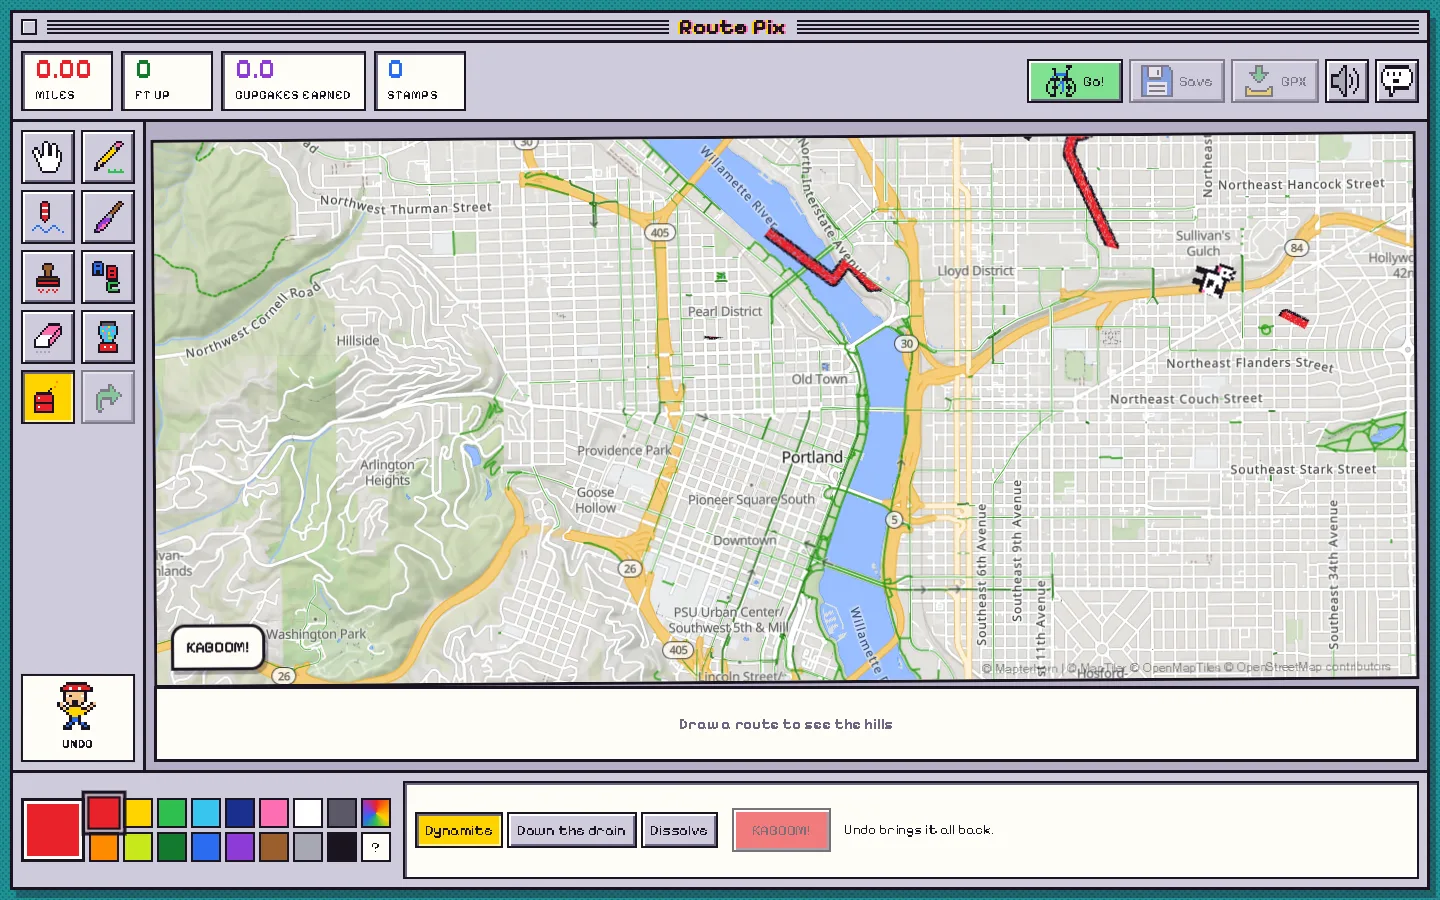Toggle the sound speaker button
The height and width of the screenshot is (900, 1440).
(x=1347, y=81)
